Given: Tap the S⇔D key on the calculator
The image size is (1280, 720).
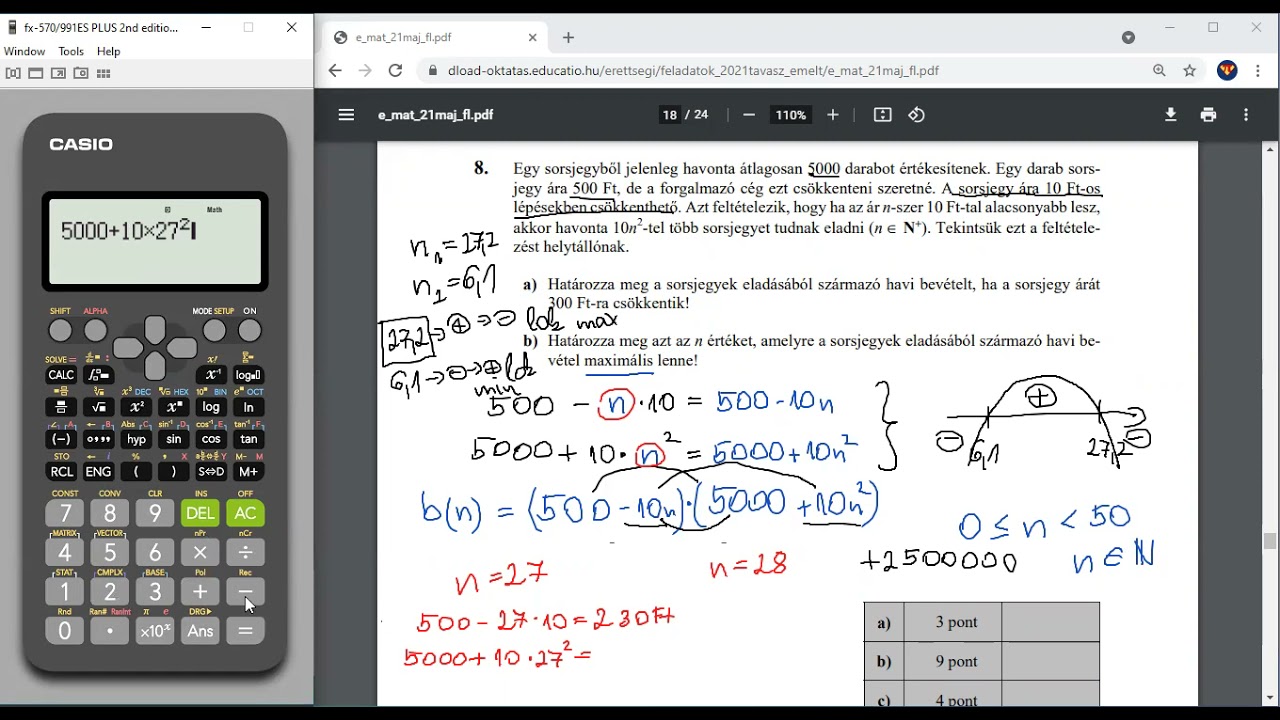Looking at the screenshot, I should pos(211,471).
